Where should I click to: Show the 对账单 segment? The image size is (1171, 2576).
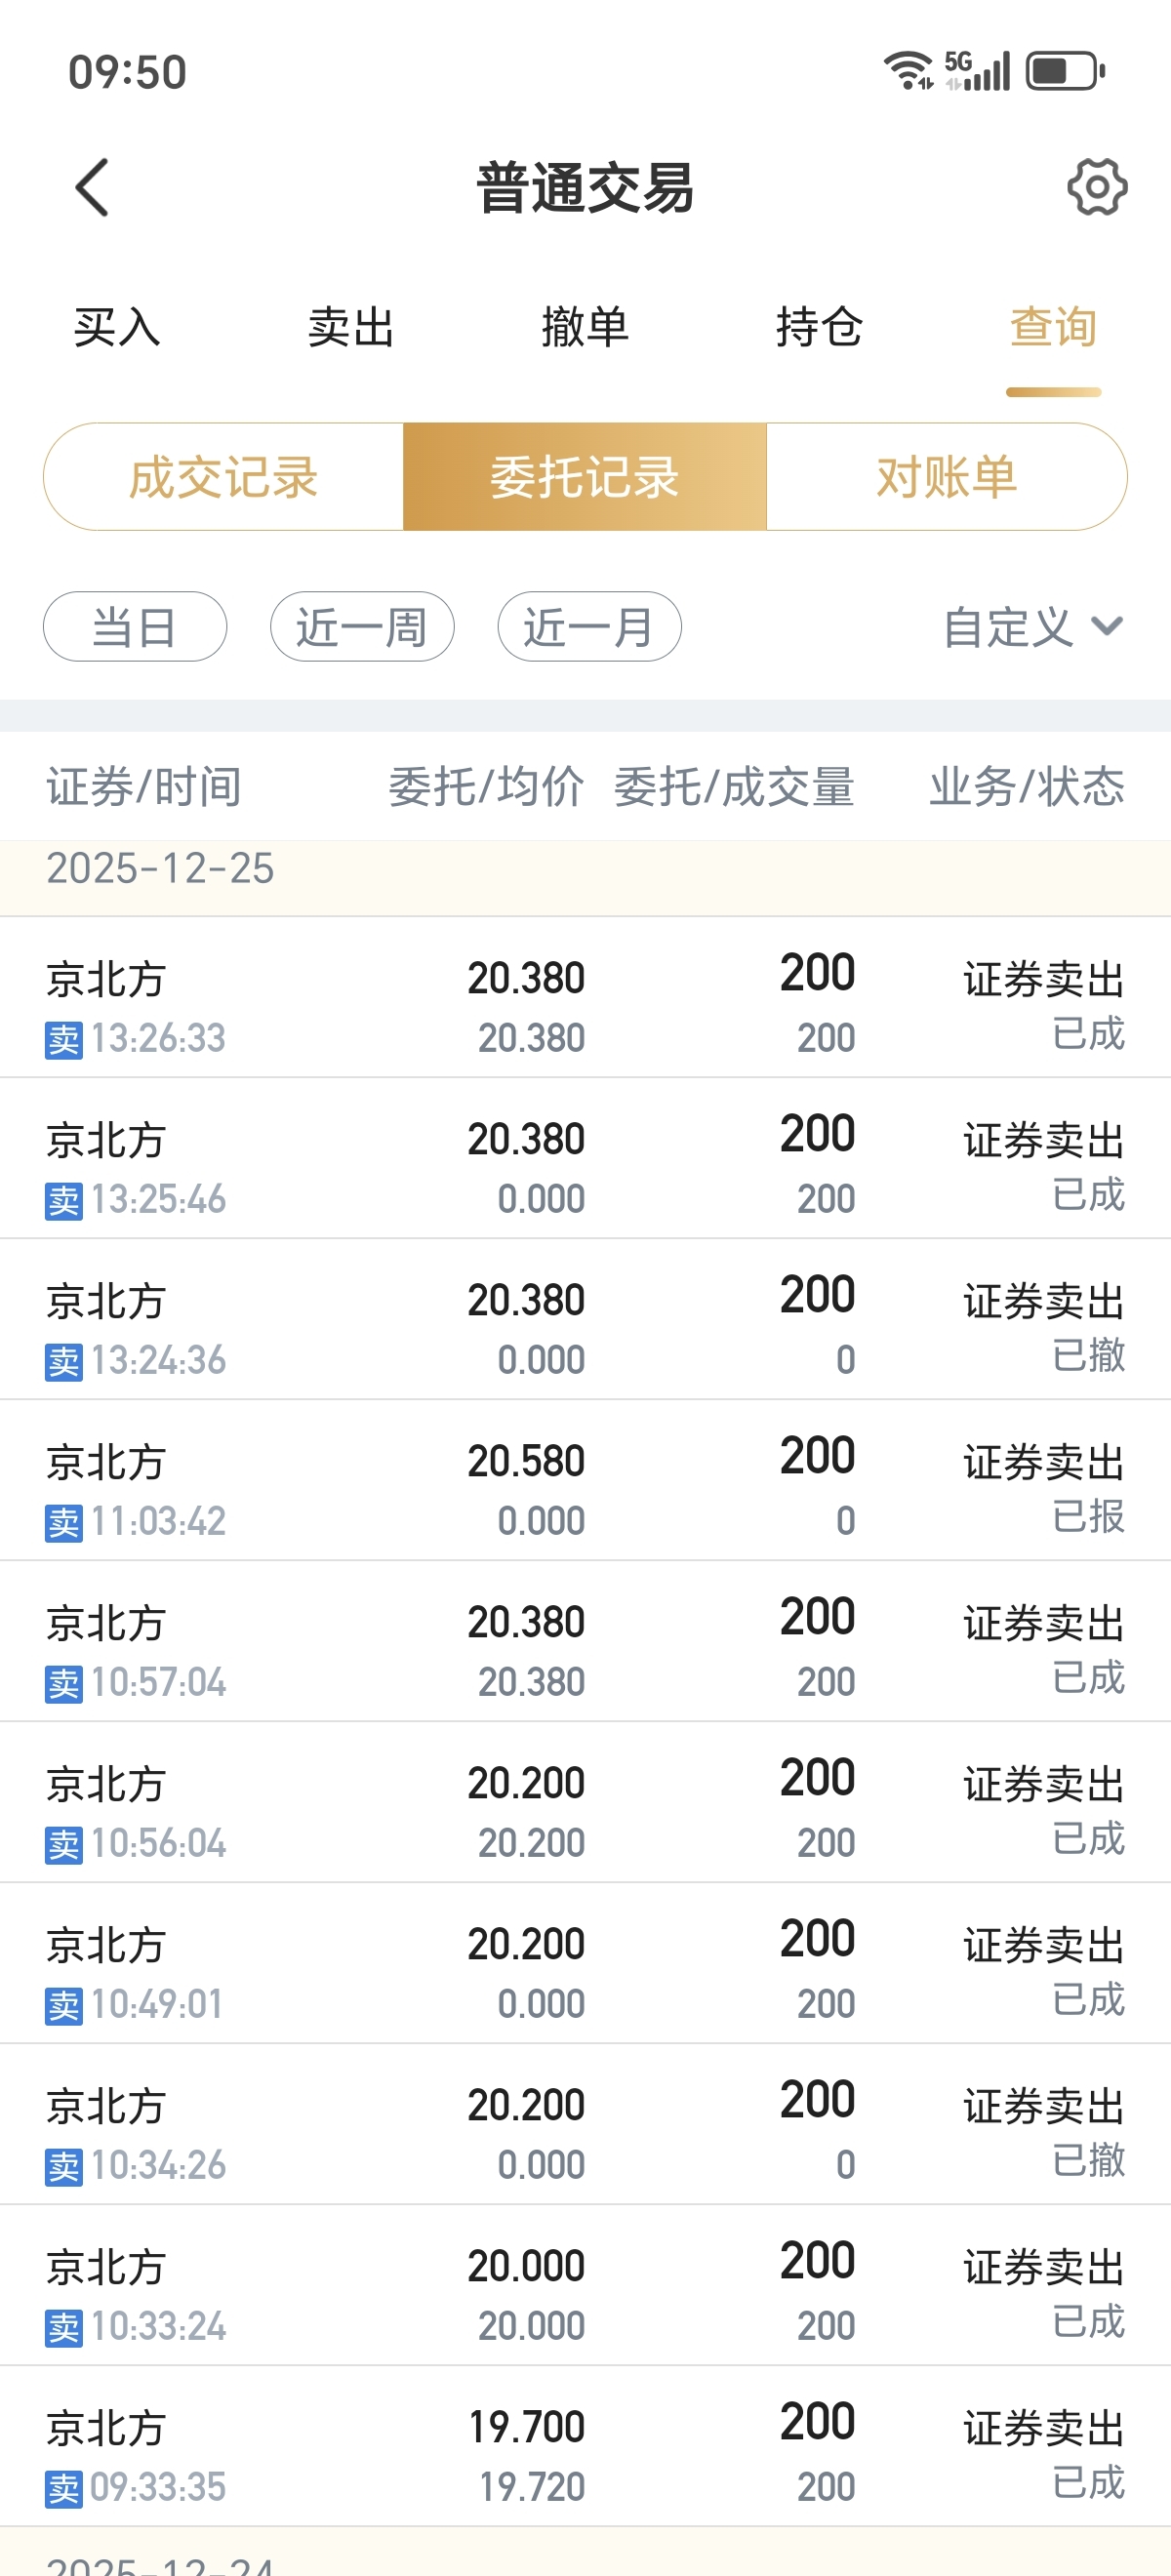946,477
